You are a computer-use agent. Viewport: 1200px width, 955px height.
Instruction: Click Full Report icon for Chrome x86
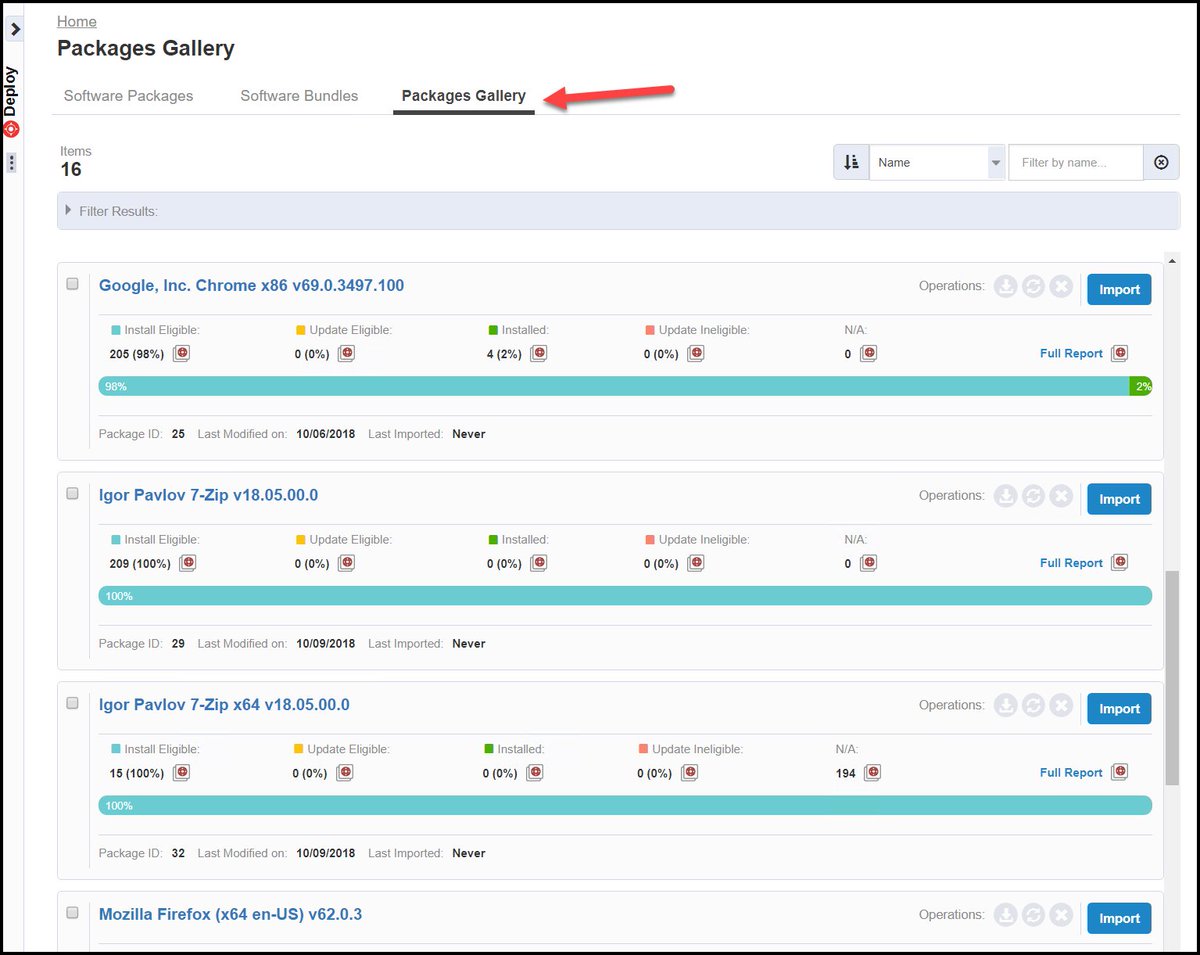coord(1120,353)
